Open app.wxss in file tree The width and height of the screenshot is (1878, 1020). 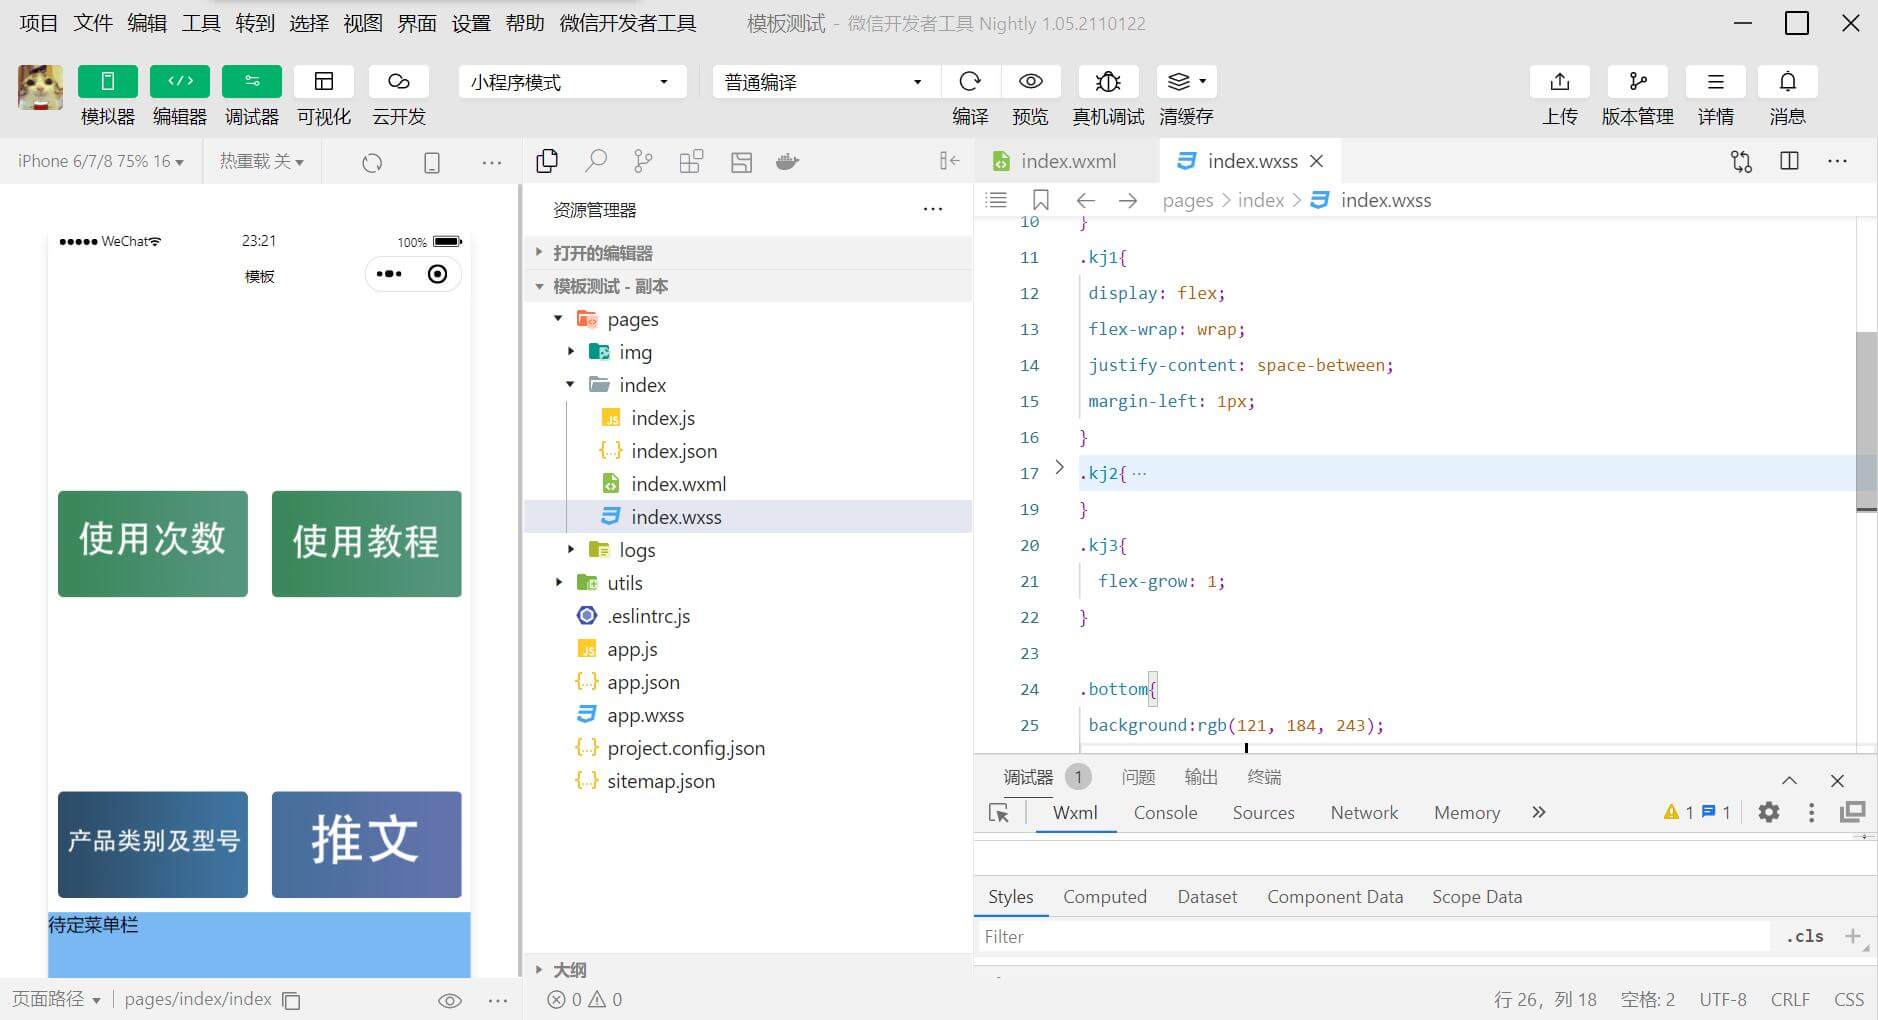[645, 715]
